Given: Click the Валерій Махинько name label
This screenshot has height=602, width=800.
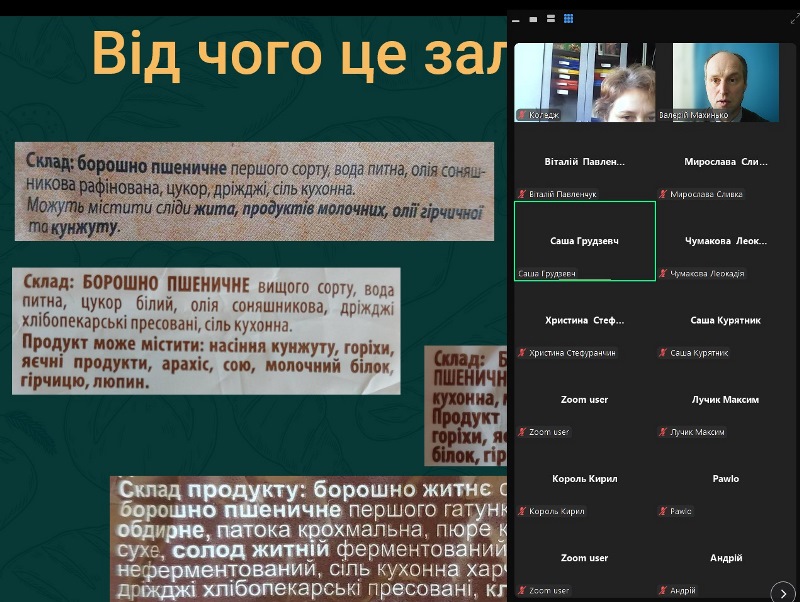Looking at the screenshot, I should (693, 115).
